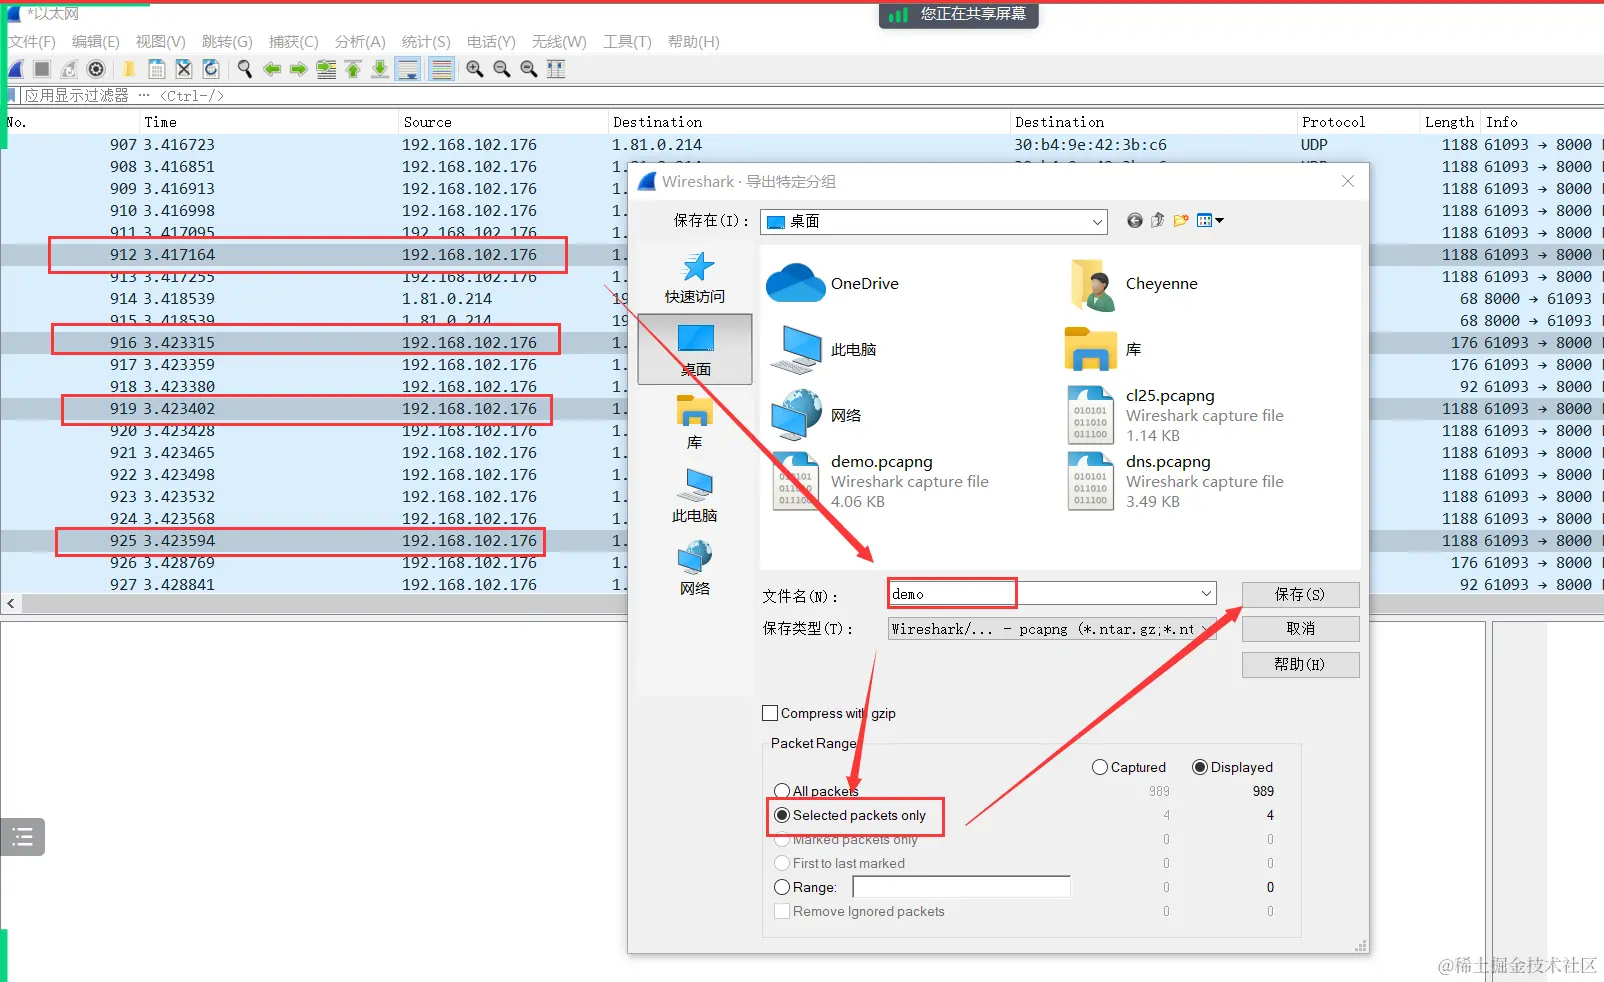Open Quick access (快速访问) in sidebar
The image size is (1604, 982).
coord(695,278)
